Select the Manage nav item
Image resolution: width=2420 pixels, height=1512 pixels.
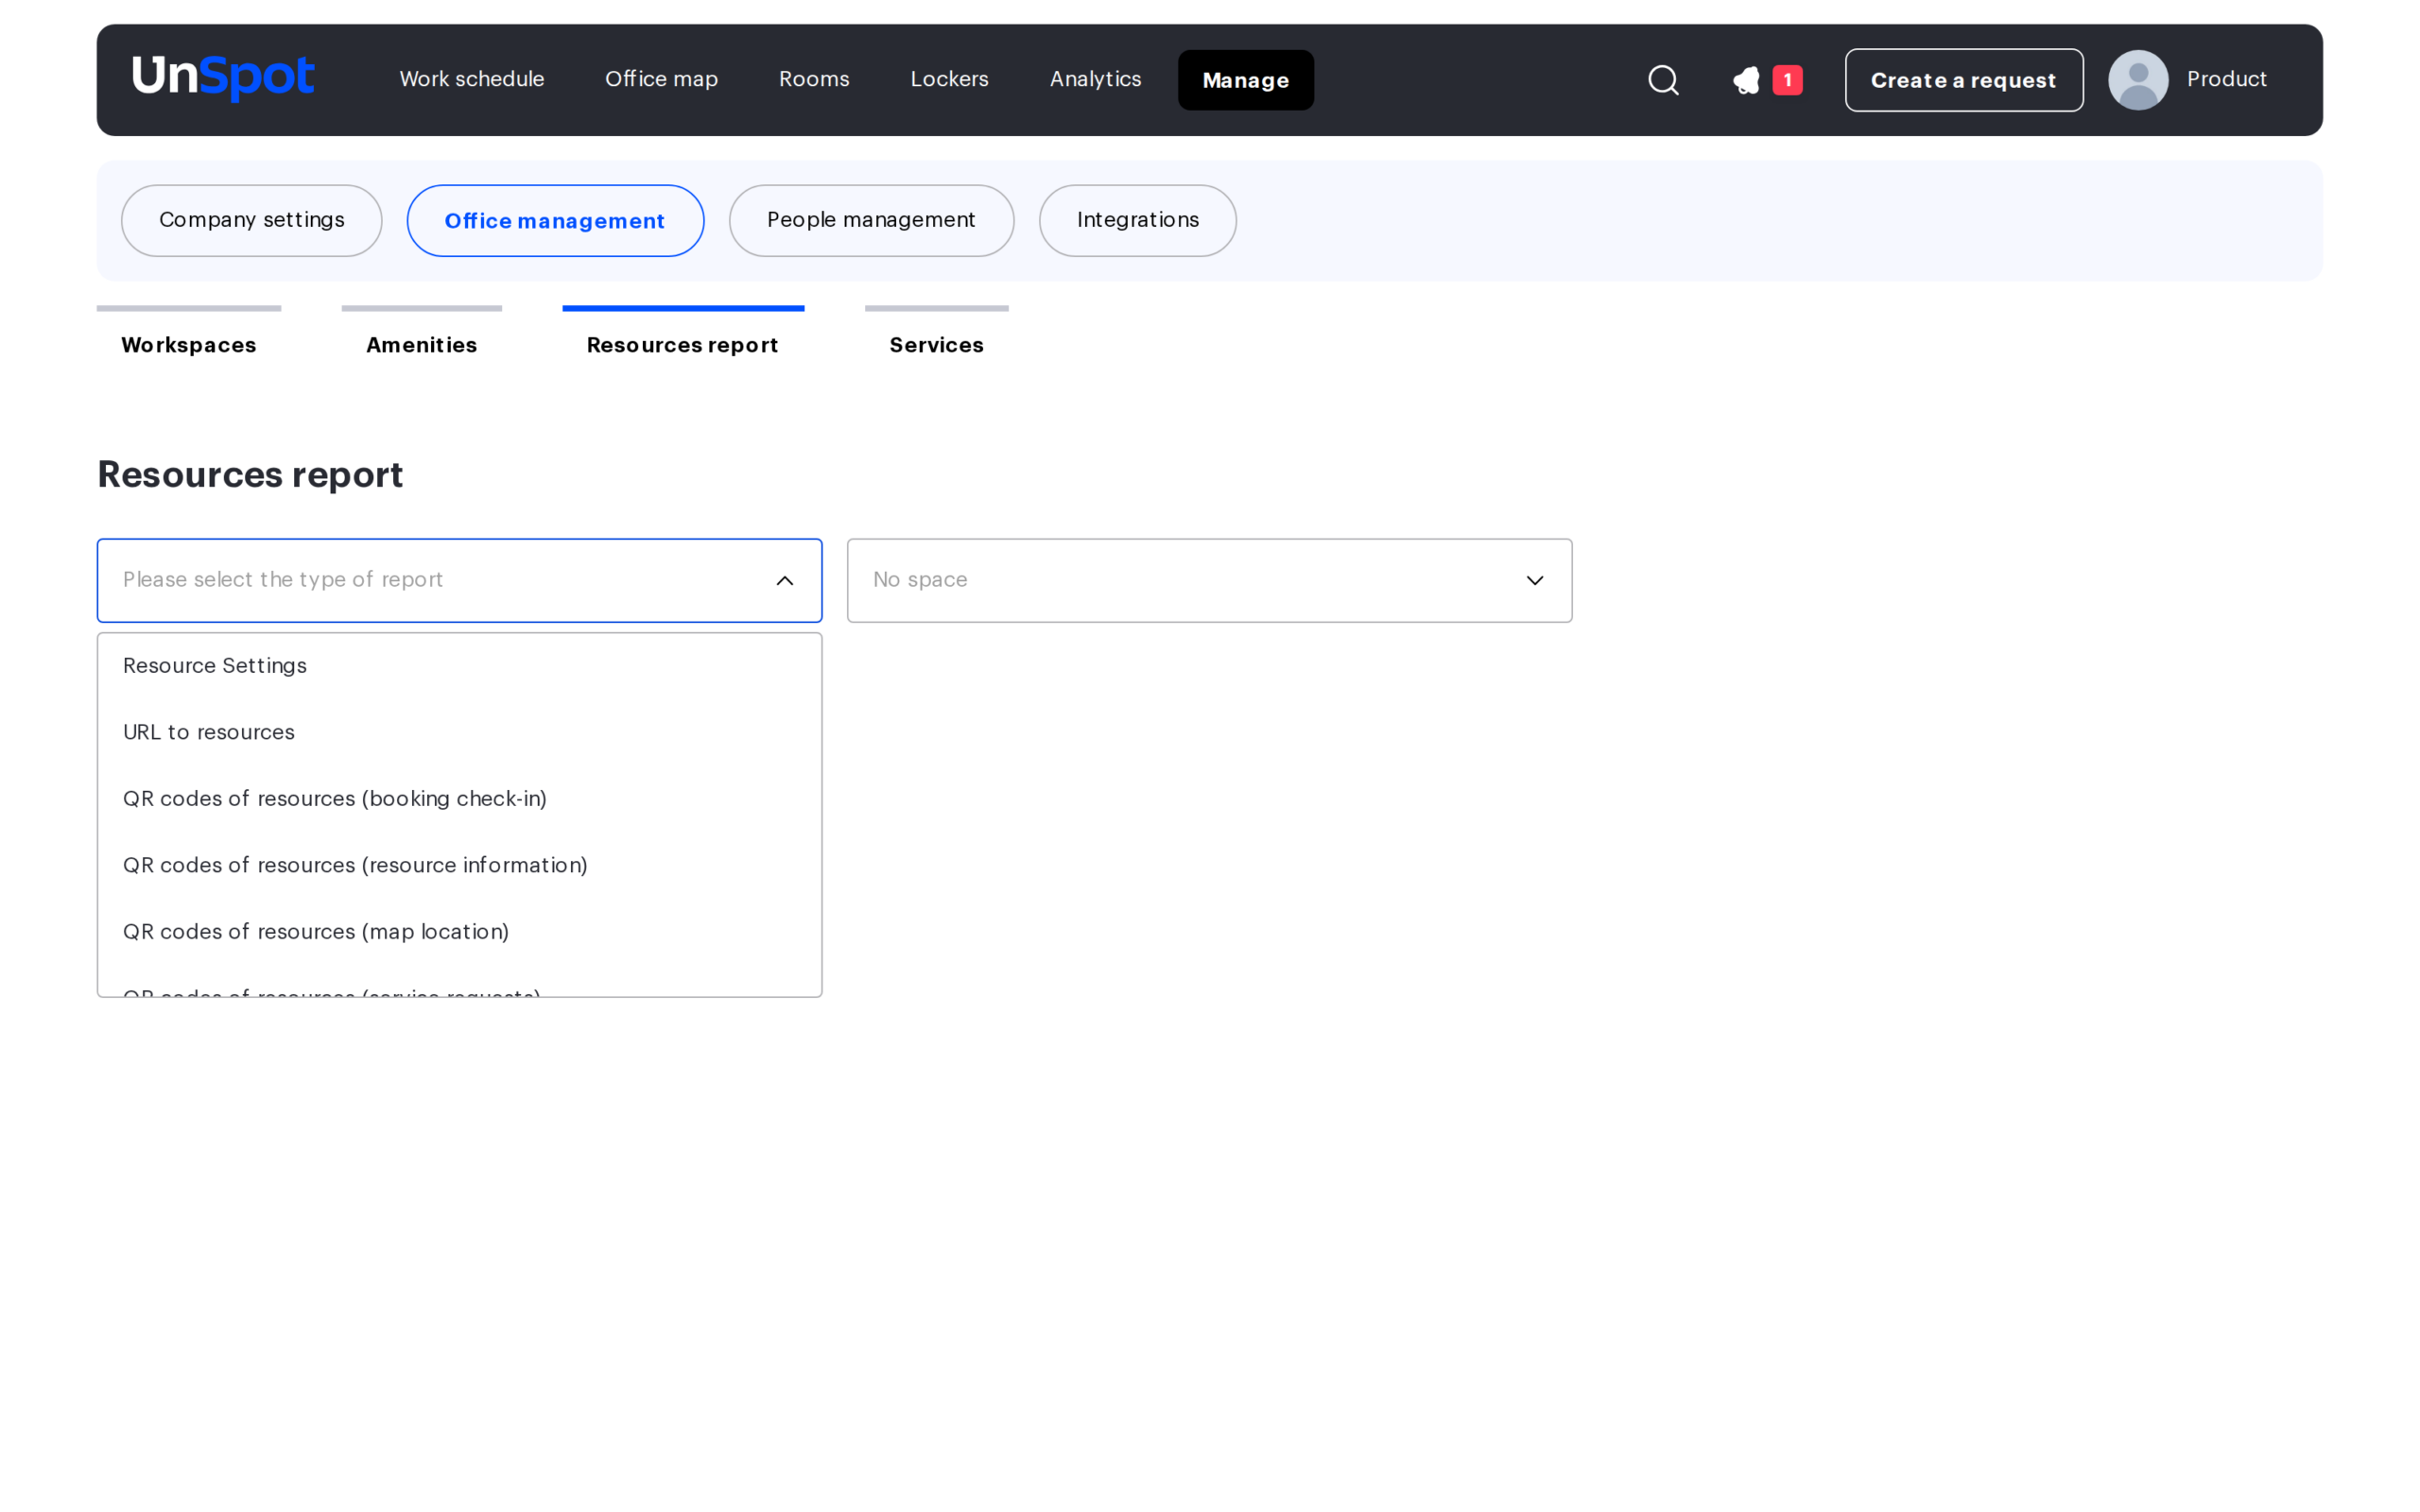coord(1245,80)
